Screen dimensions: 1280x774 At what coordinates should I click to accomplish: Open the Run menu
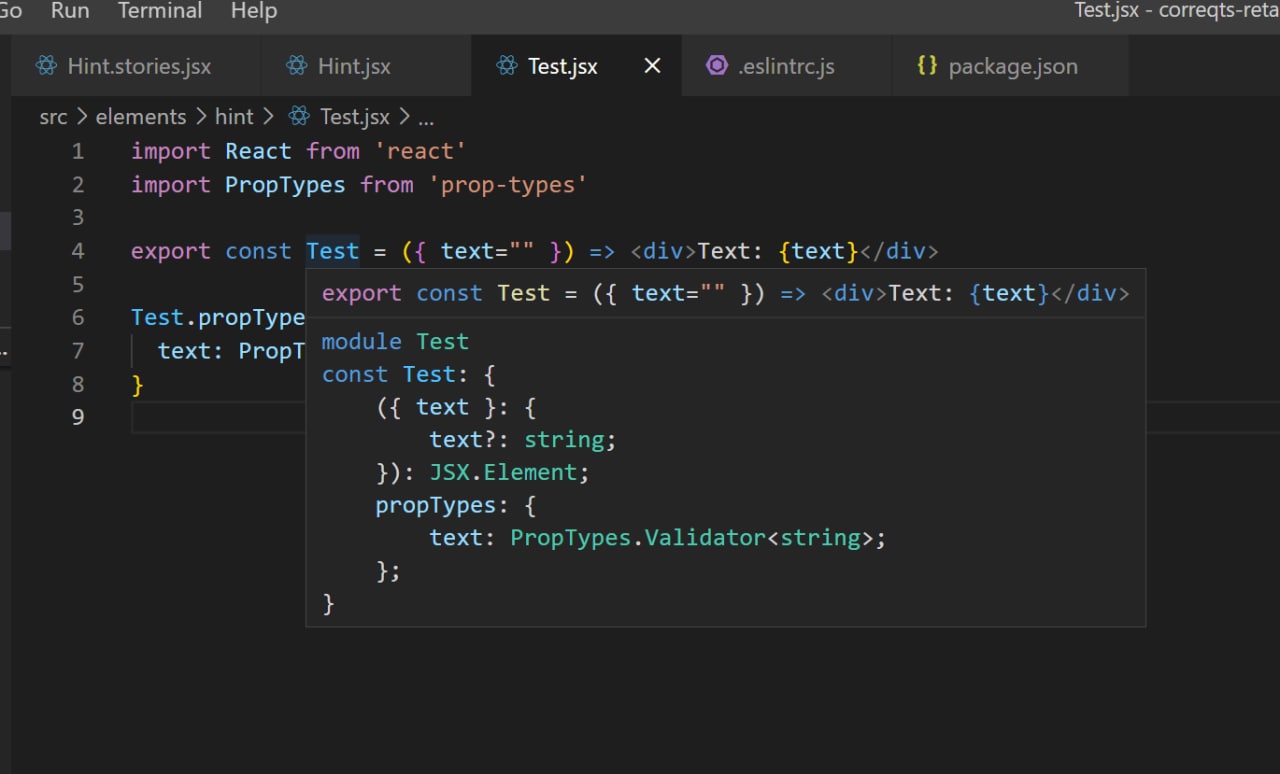[x=70, y=12]
